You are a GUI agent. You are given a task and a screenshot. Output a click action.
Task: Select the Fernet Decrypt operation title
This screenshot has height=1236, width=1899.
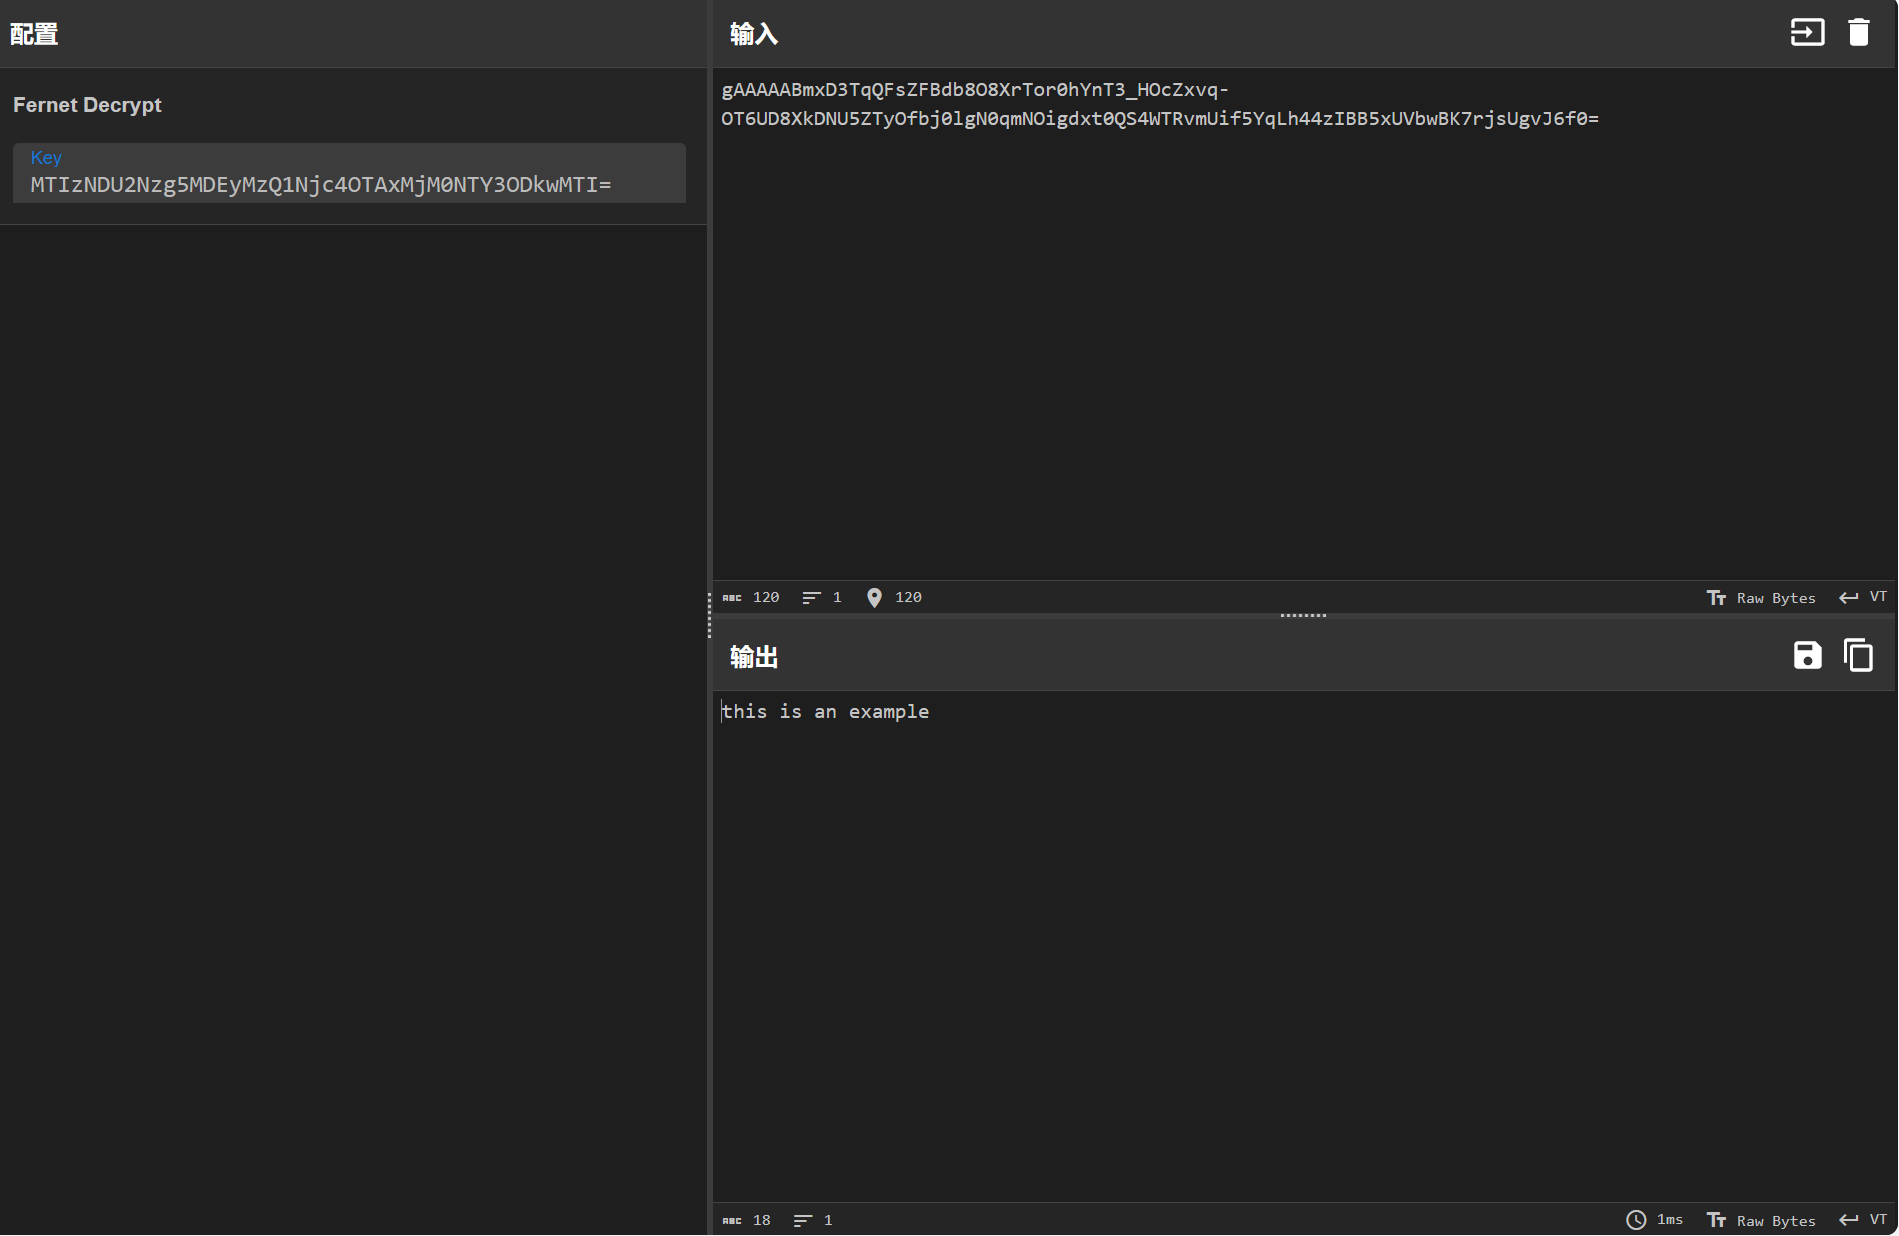[87, 105]
